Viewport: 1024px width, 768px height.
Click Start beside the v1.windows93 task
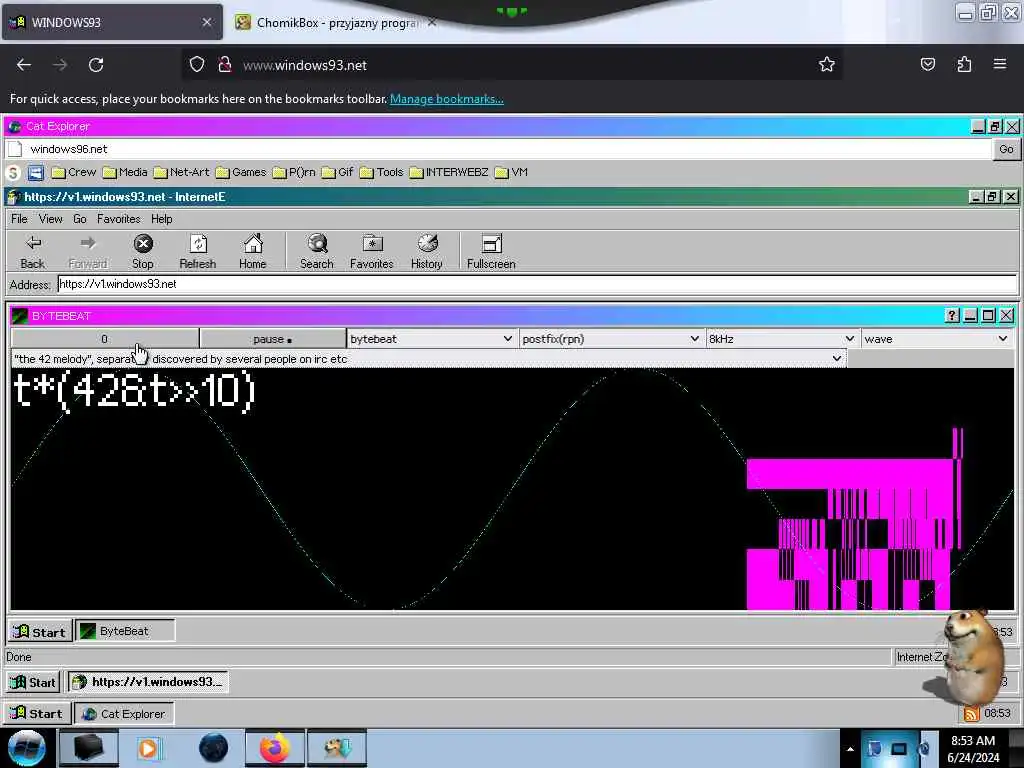tap(34, 682)
